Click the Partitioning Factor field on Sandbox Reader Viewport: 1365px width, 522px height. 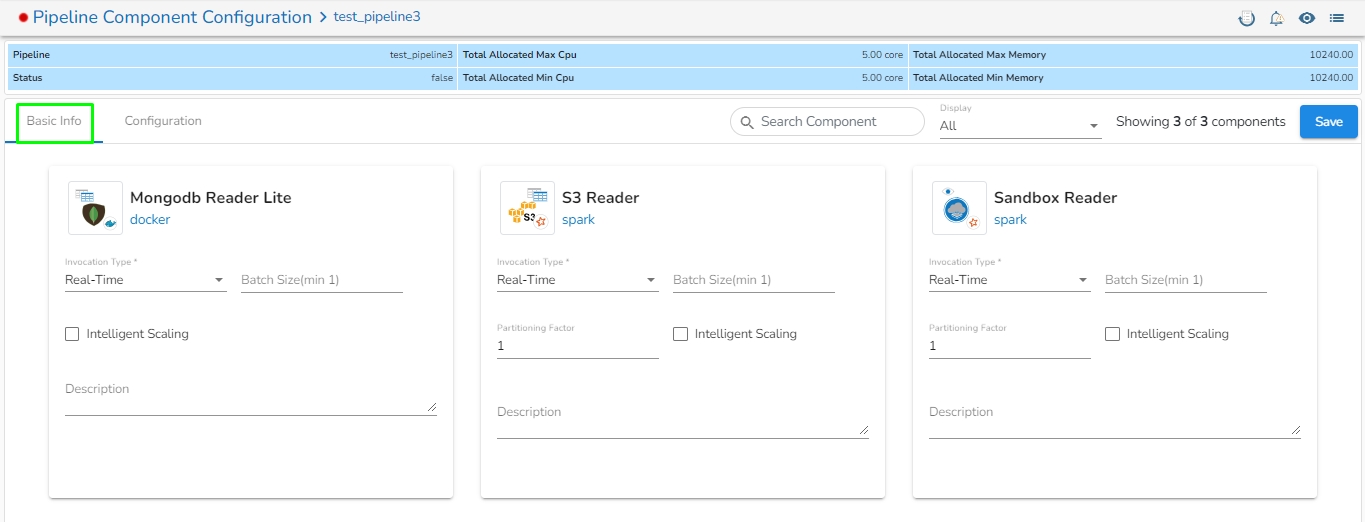[1009, 346]
